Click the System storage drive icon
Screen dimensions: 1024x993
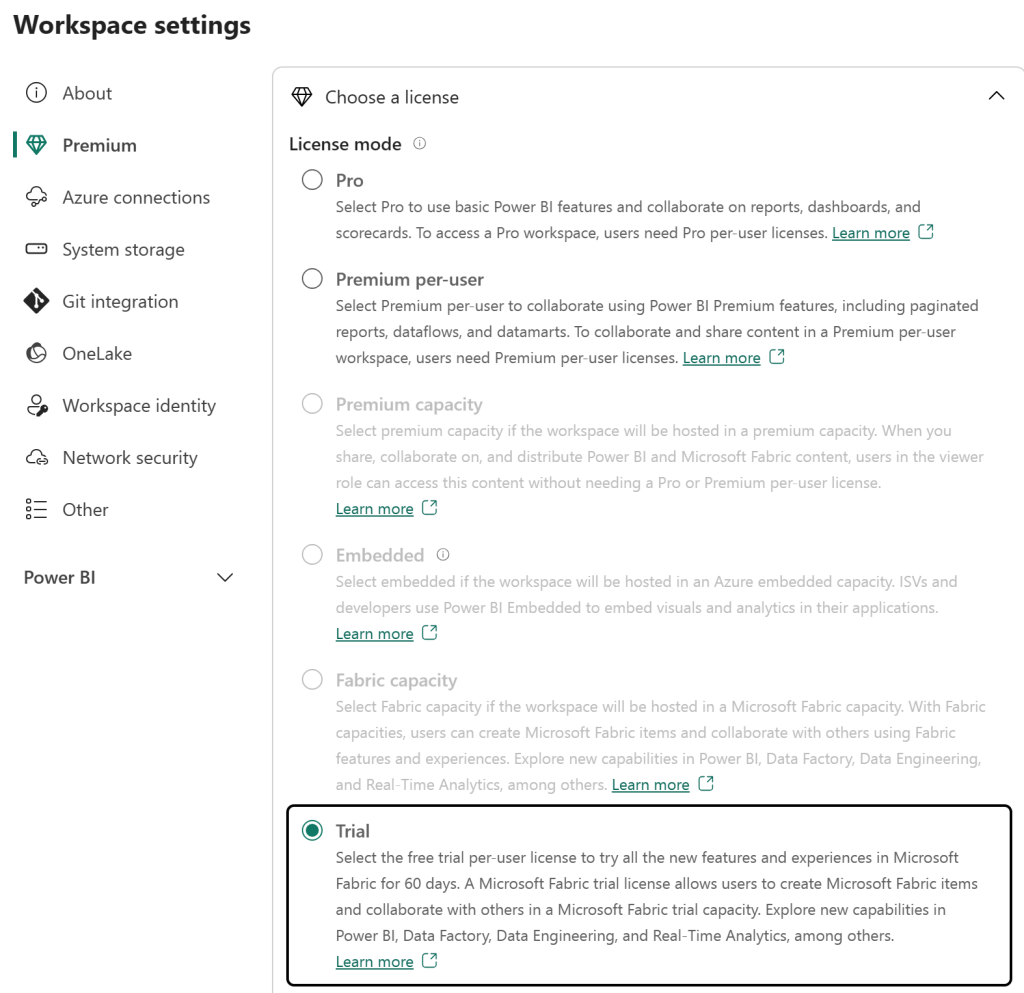click(36, 249)
